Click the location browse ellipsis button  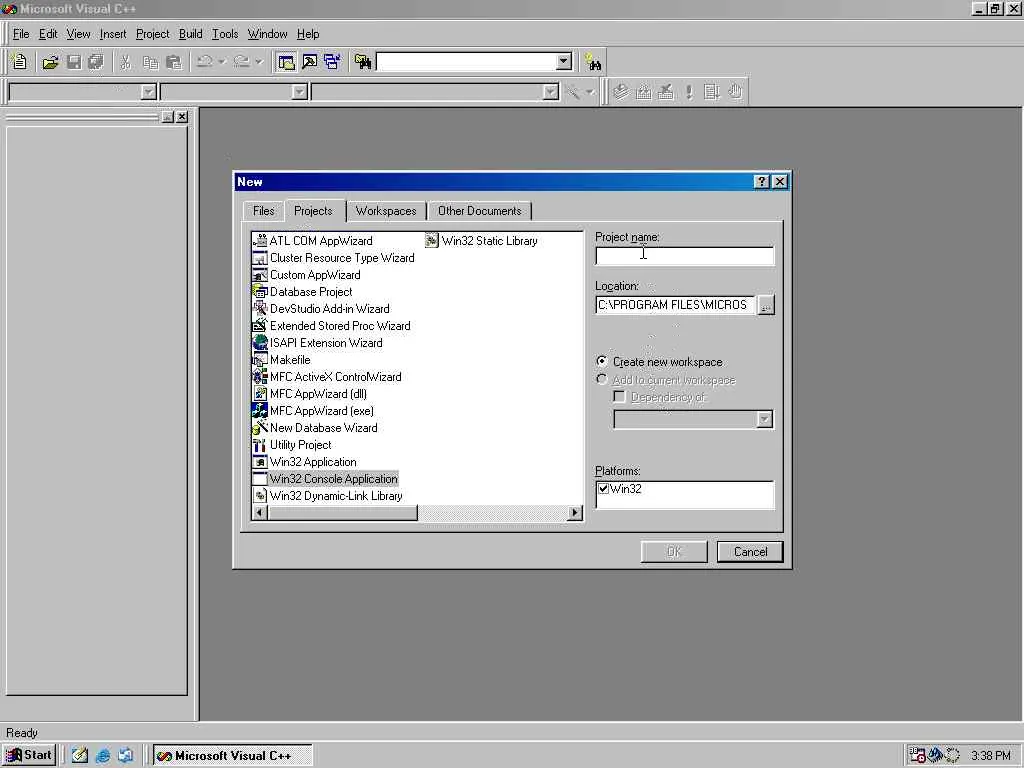tap(765, 305)
